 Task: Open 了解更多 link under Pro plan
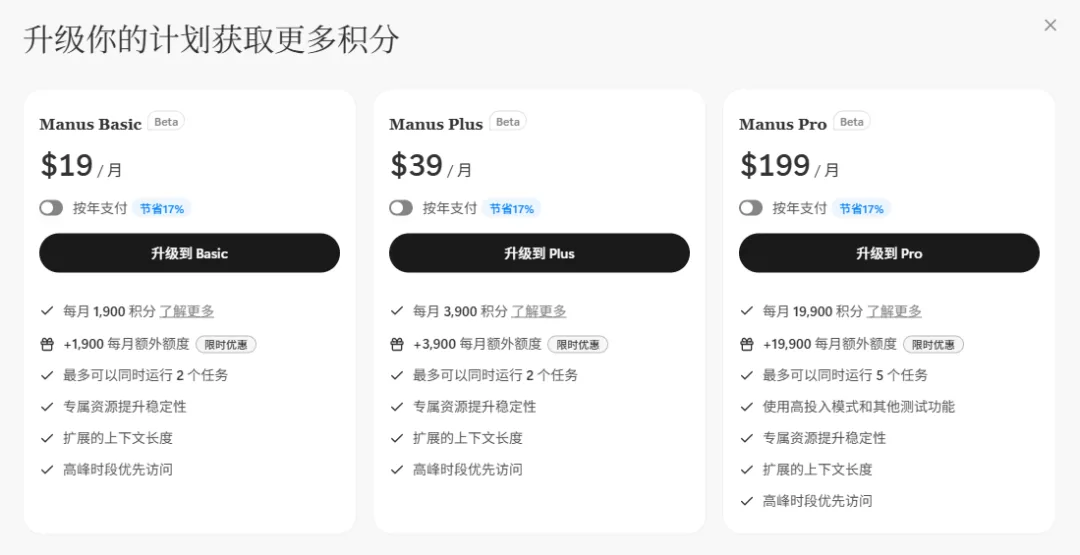point(894,311)
